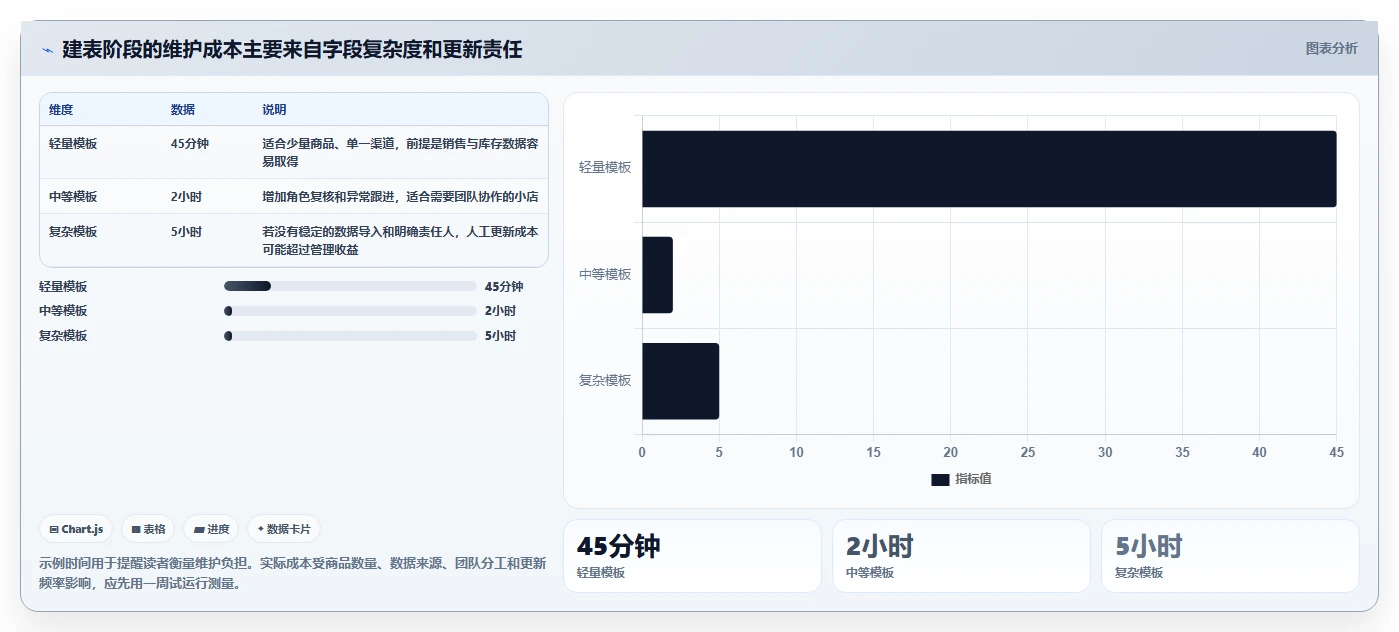This screenshot has width=1399, height=632.
Task: Click 2小时 value beside progress bar
Action: [500, 311]
